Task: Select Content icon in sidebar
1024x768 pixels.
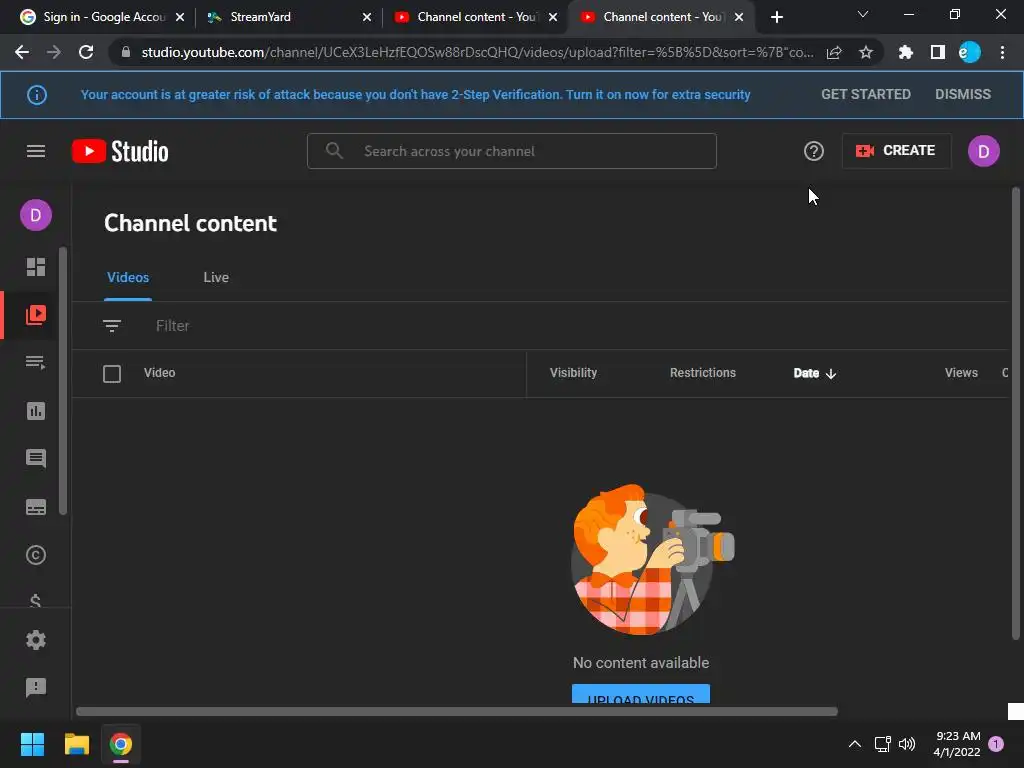Action: (x=36, y=315)
